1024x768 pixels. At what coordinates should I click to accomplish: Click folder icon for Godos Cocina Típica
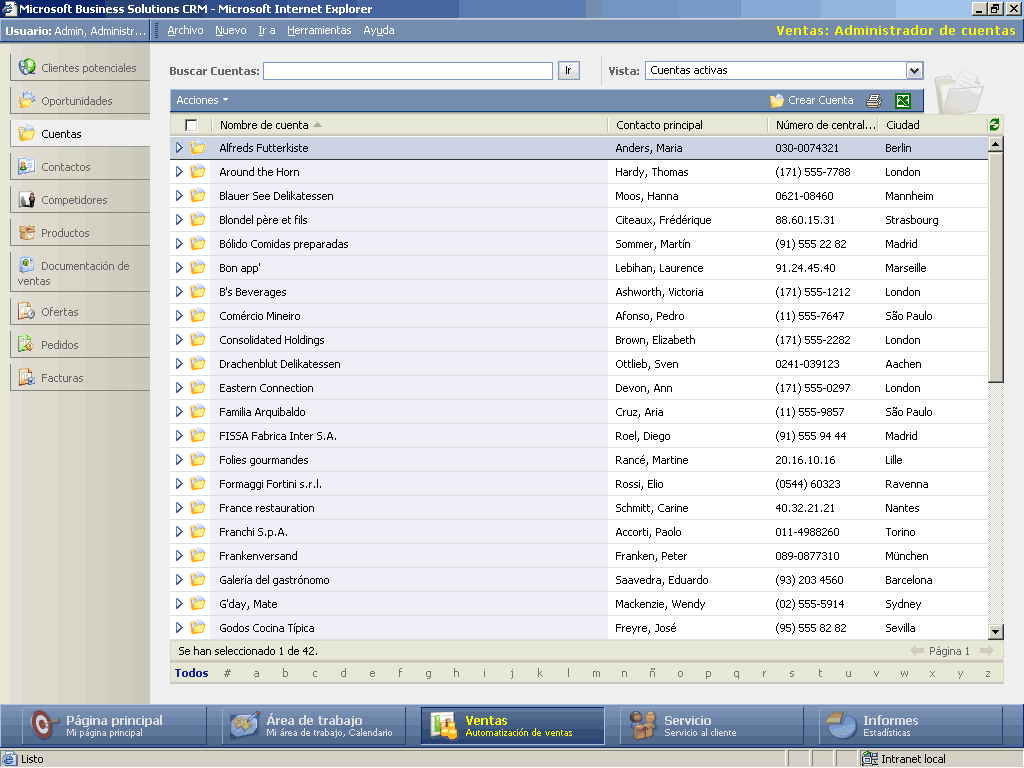197,628
